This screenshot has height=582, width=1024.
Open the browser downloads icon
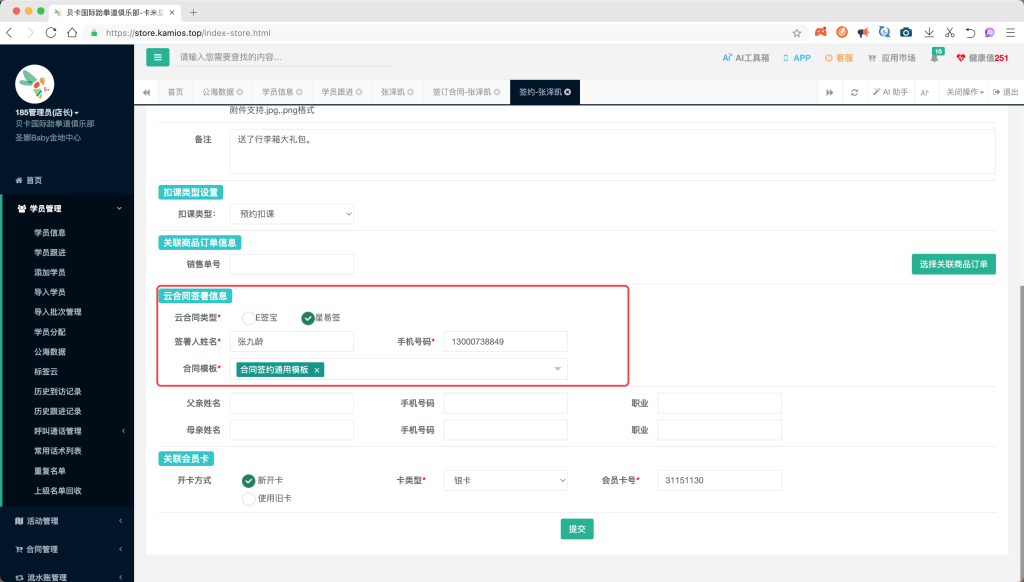[x=929, y=33]
